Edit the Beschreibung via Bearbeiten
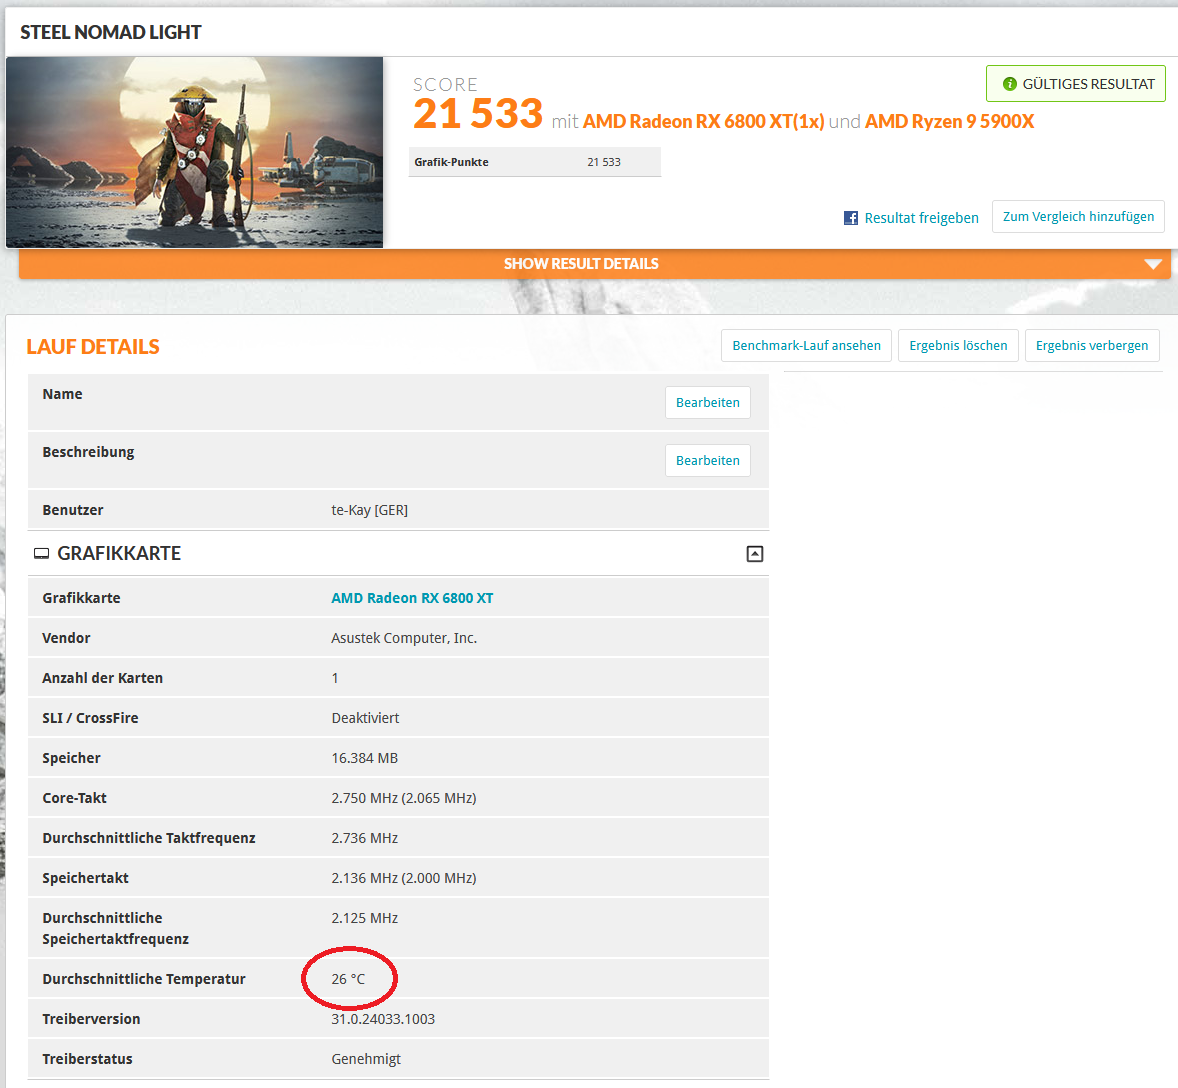This screenshot has height=1088, width=1178. (x=708, y=461)
